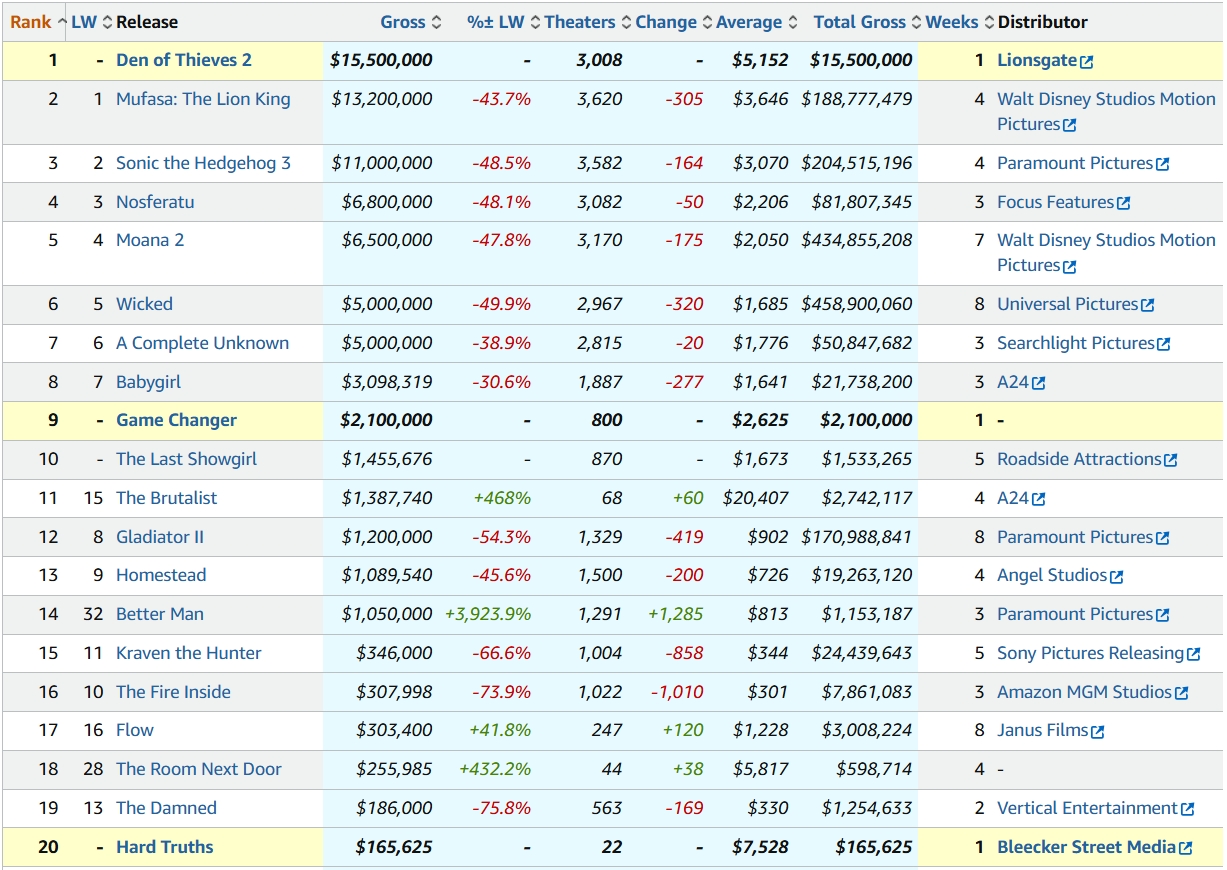The height and width of the screenshot is (870, 1227).
Task: Open Homestead release link
Action: (161, 575)
